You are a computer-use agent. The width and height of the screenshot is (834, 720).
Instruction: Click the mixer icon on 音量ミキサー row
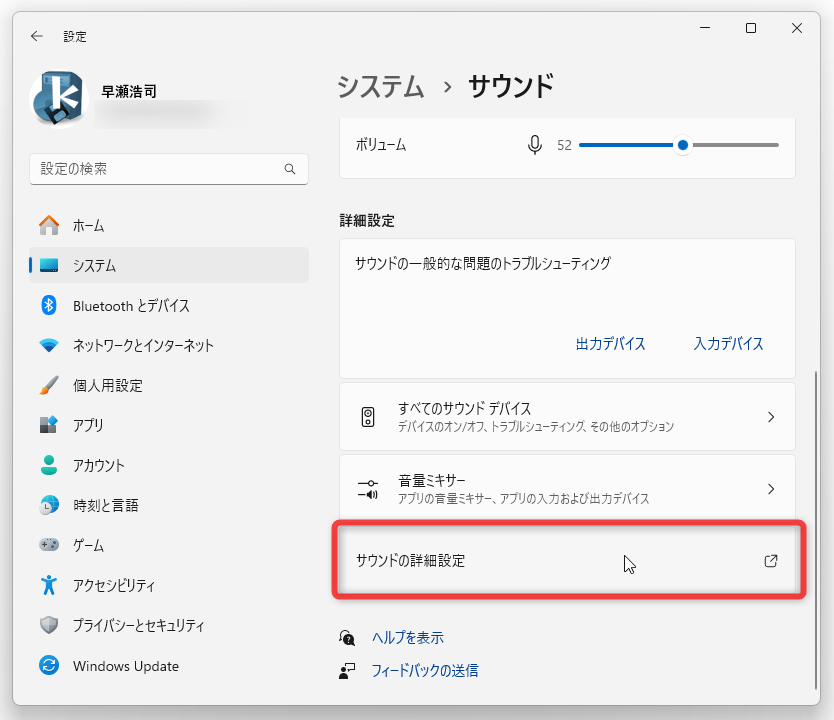pyautogui.click(x=368, y=489)
